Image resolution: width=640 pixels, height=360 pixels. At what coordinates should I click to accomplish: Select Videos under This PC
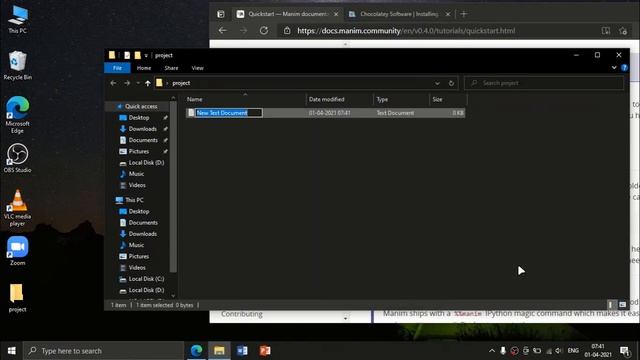coord(137,267)
